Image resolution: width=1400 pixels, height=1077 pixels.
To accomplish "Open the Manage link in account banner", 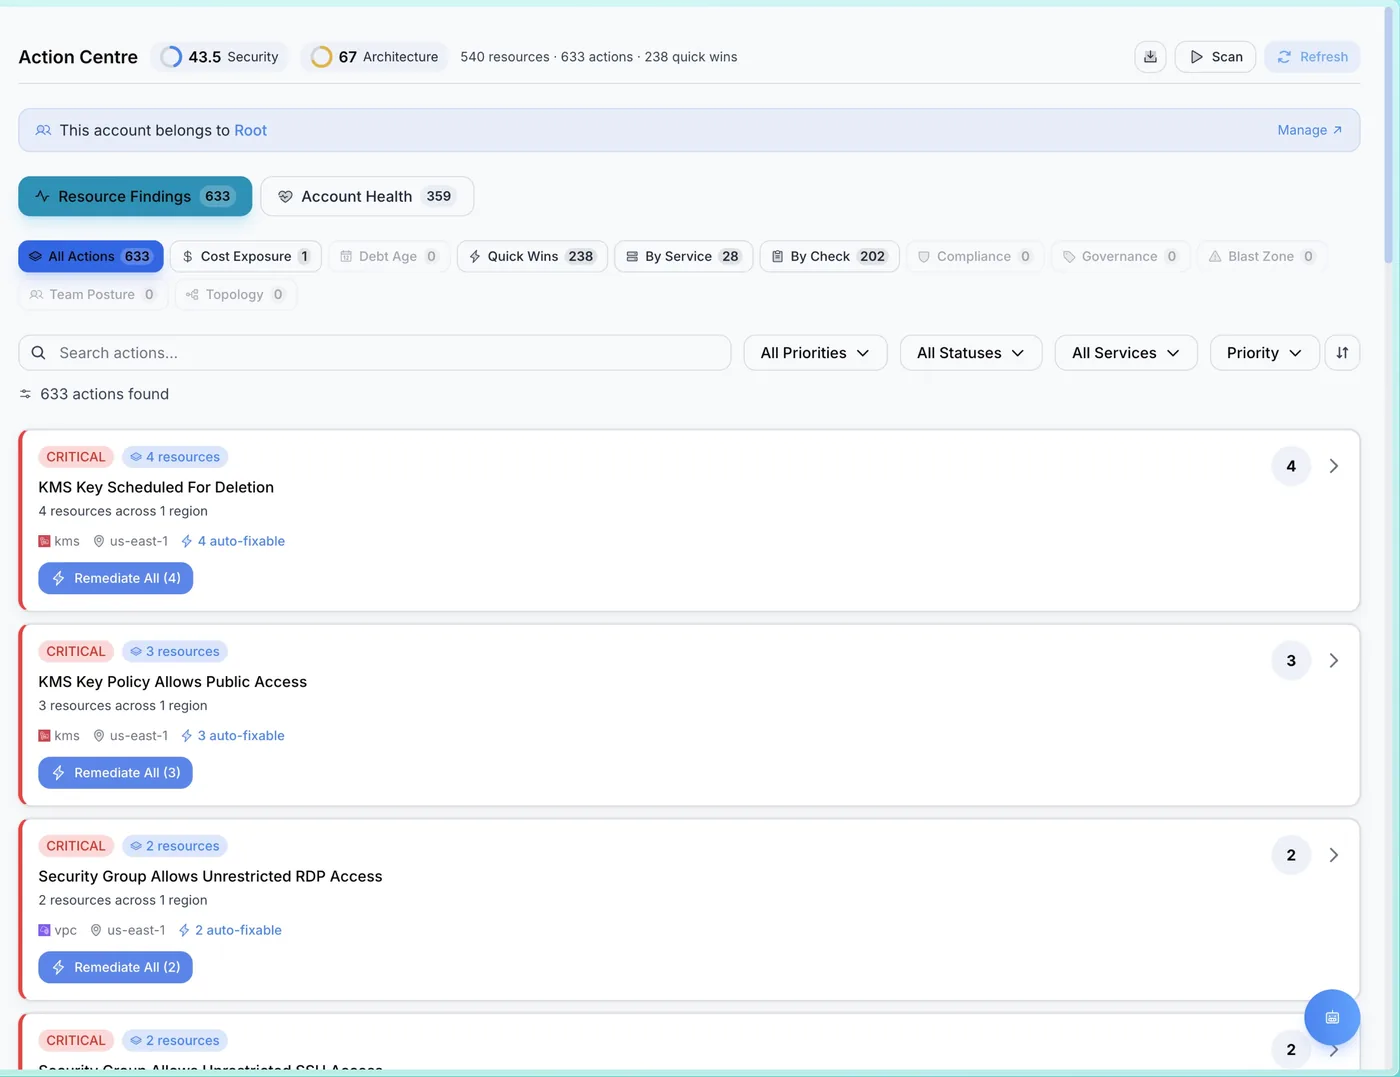I will 1310,130.
